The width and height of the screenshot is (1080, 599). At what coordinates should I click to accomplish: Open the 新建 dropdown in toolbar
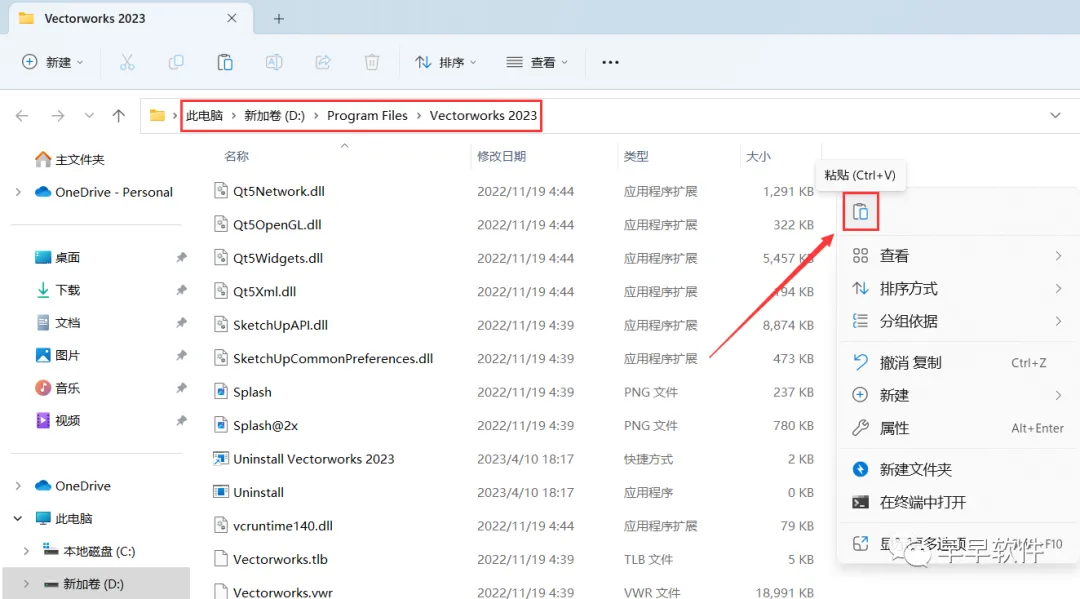click(53, 63)
